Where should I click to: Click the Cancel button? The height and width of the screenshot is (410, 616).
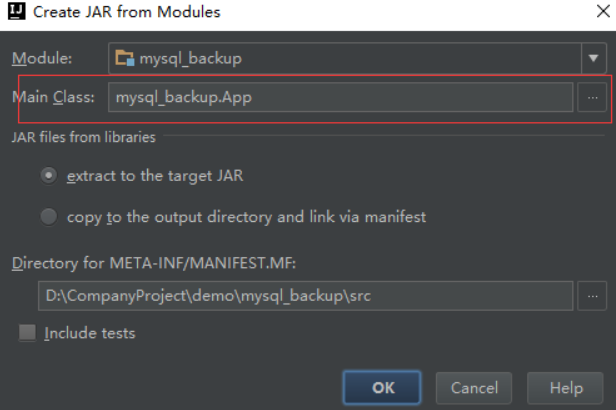[x=474, y=387]
